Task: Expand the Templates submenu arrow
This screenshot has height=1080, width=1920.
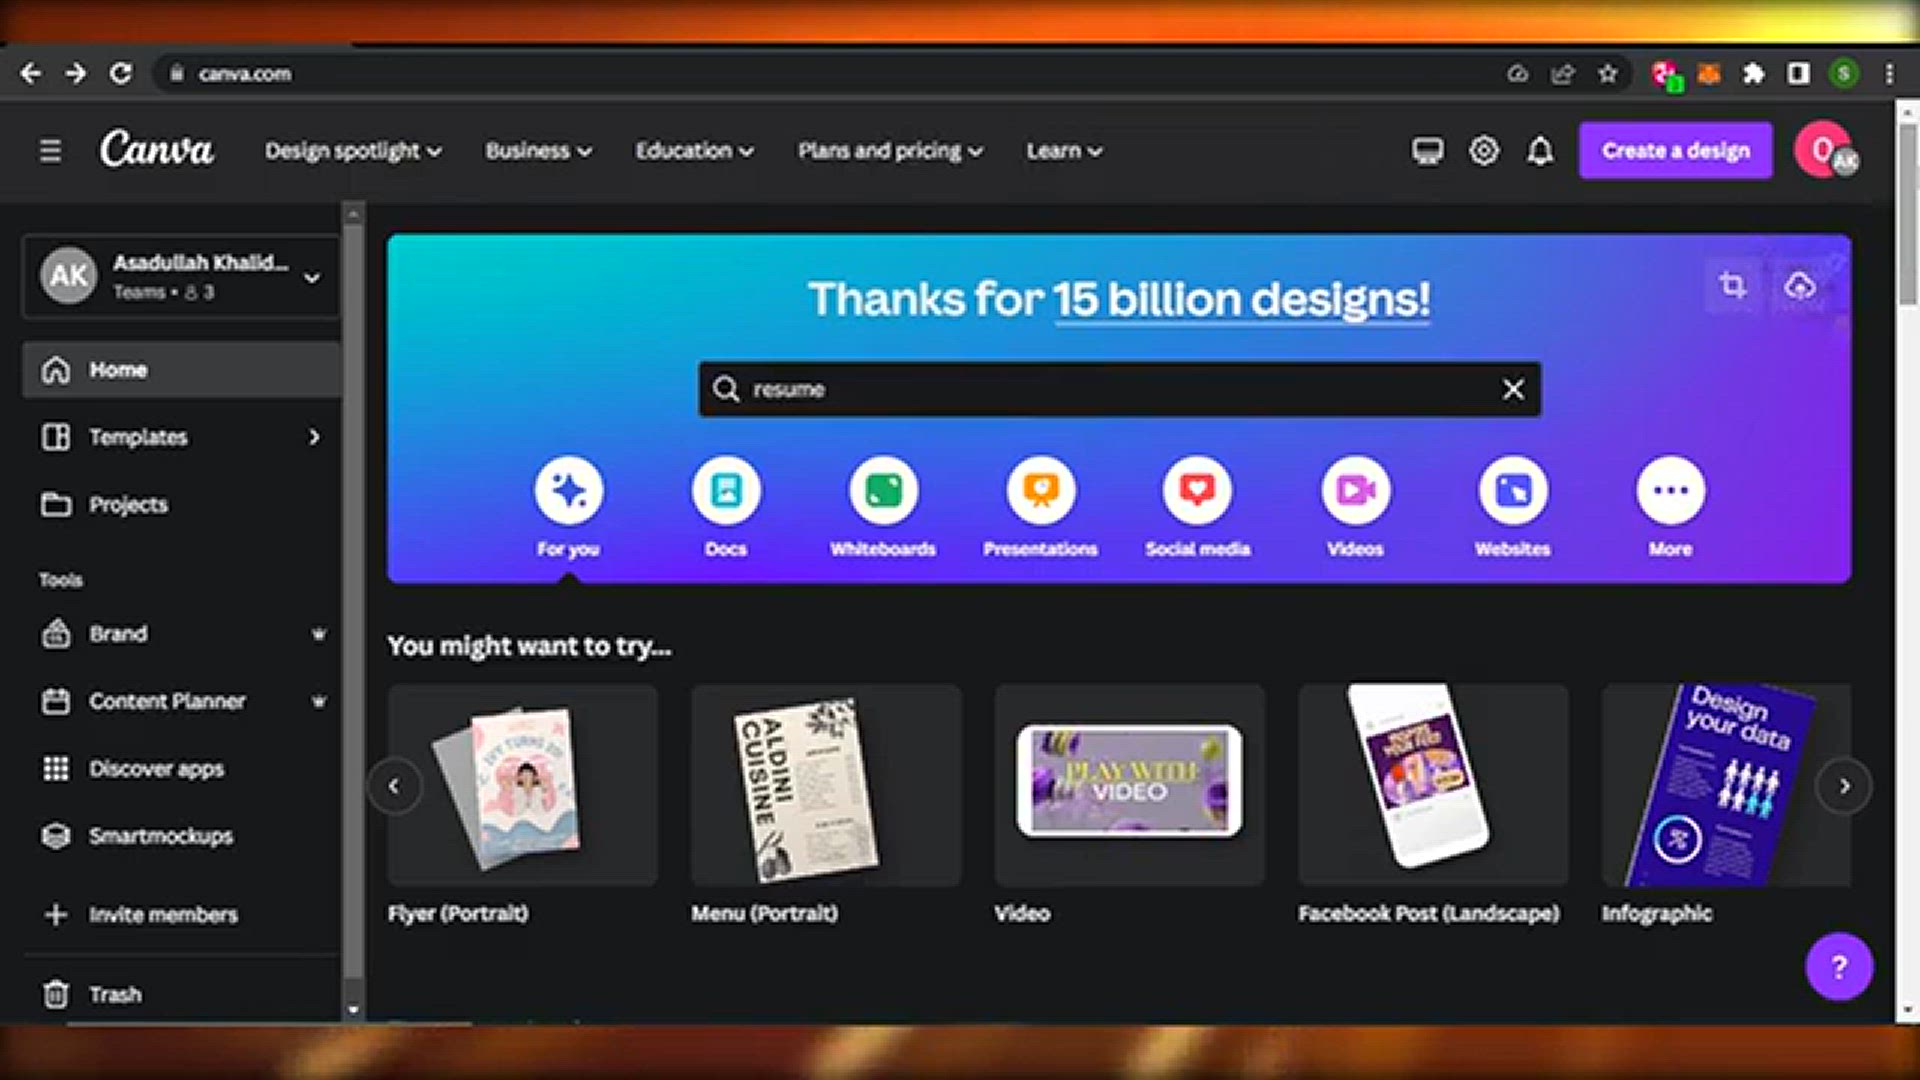Action: tap(314, 437)
